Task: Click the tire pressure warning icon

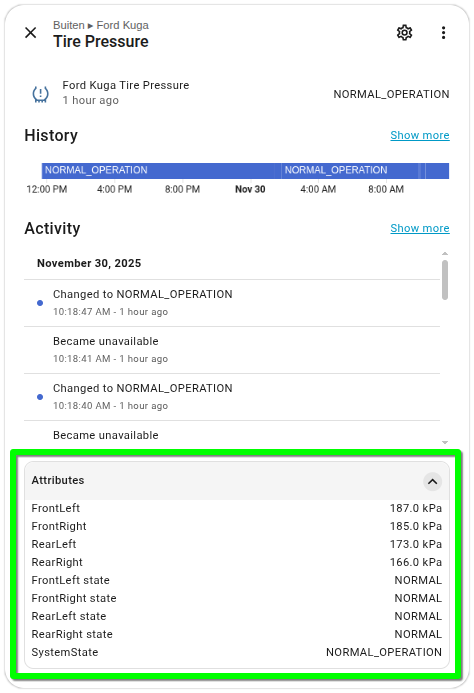Action: [x=41, y=94]
